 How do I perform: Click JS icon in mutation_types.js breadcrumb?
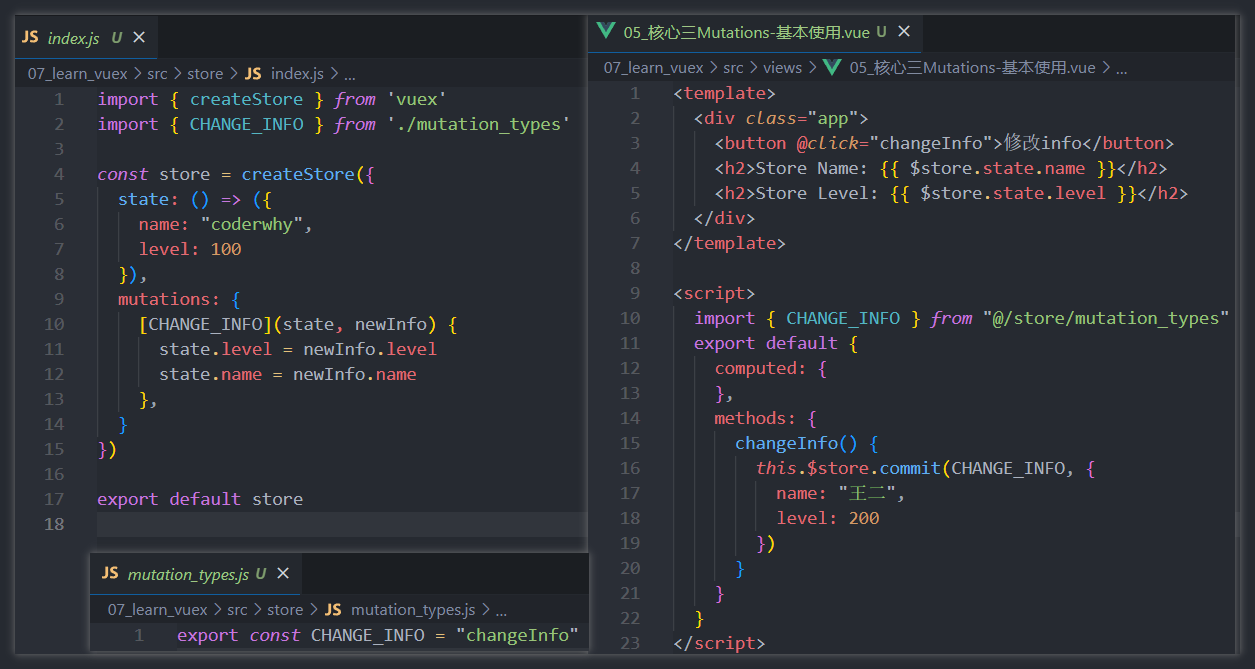[x=333, y=610]
